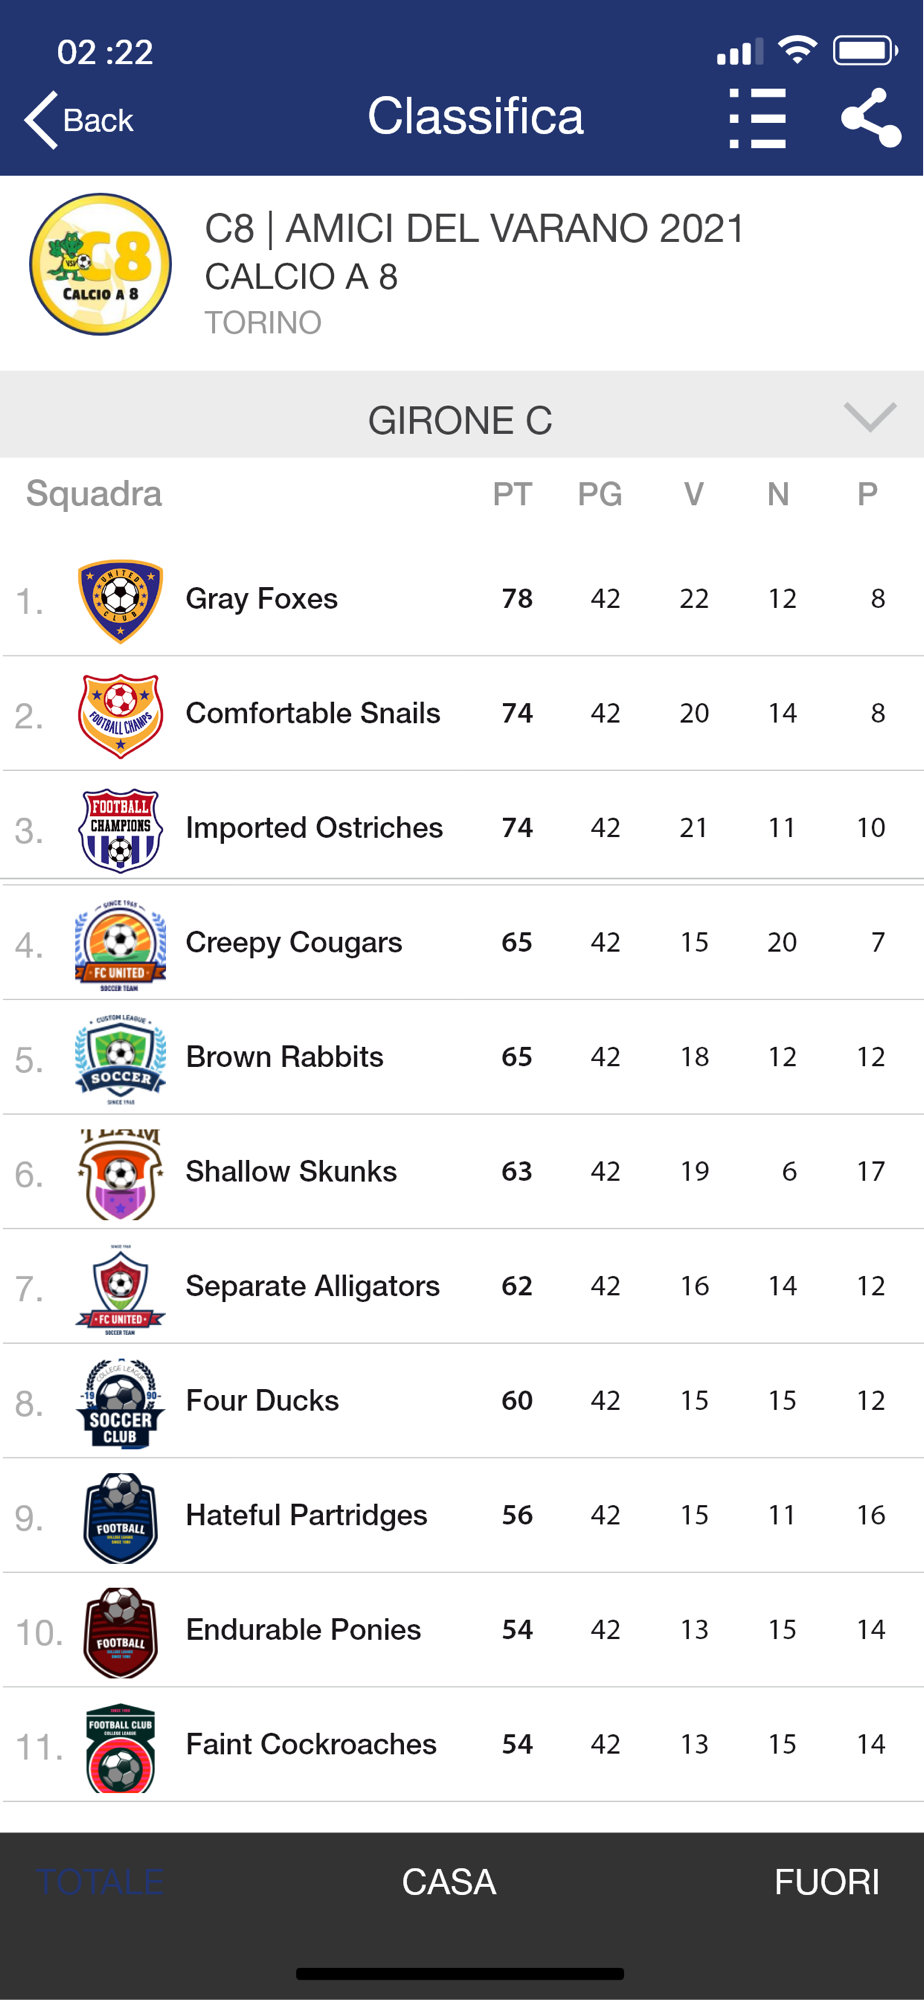Tap the Endurable Ponies team crest
This screenshot has width=924, height=2000.
(120, 1631)
